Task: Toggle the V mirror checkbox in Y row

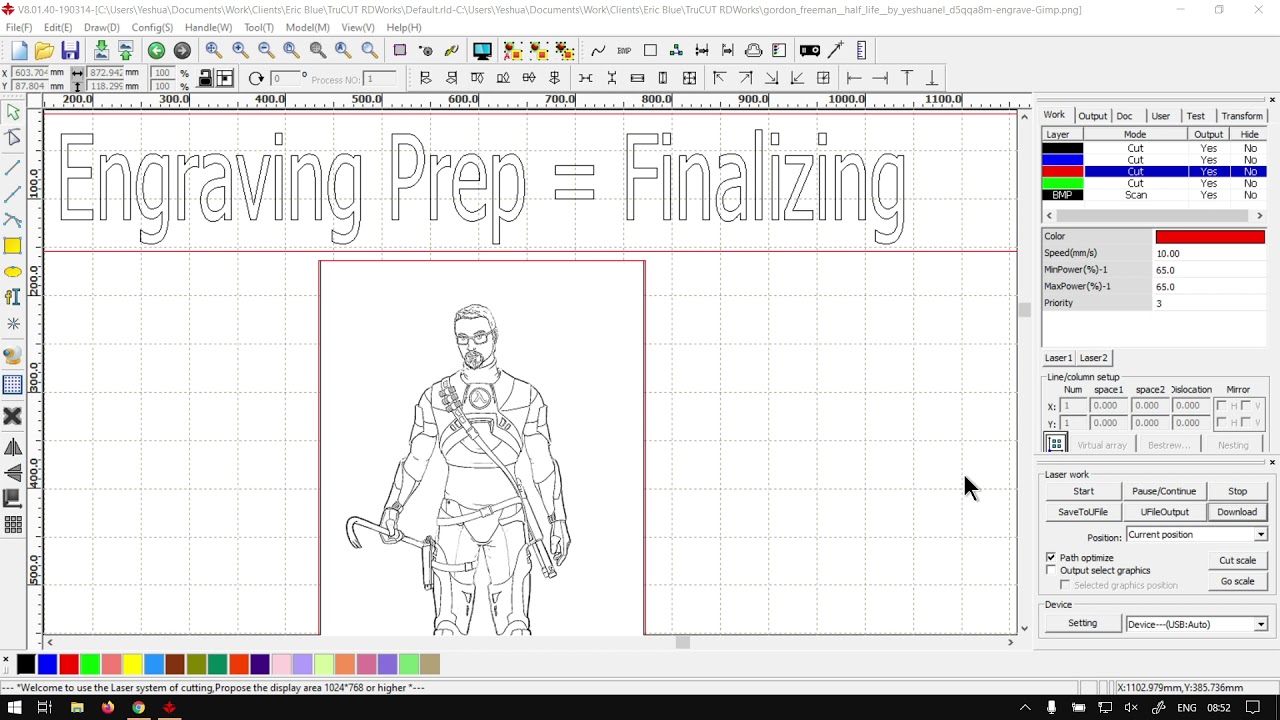Action: (x=1246, y=423)
